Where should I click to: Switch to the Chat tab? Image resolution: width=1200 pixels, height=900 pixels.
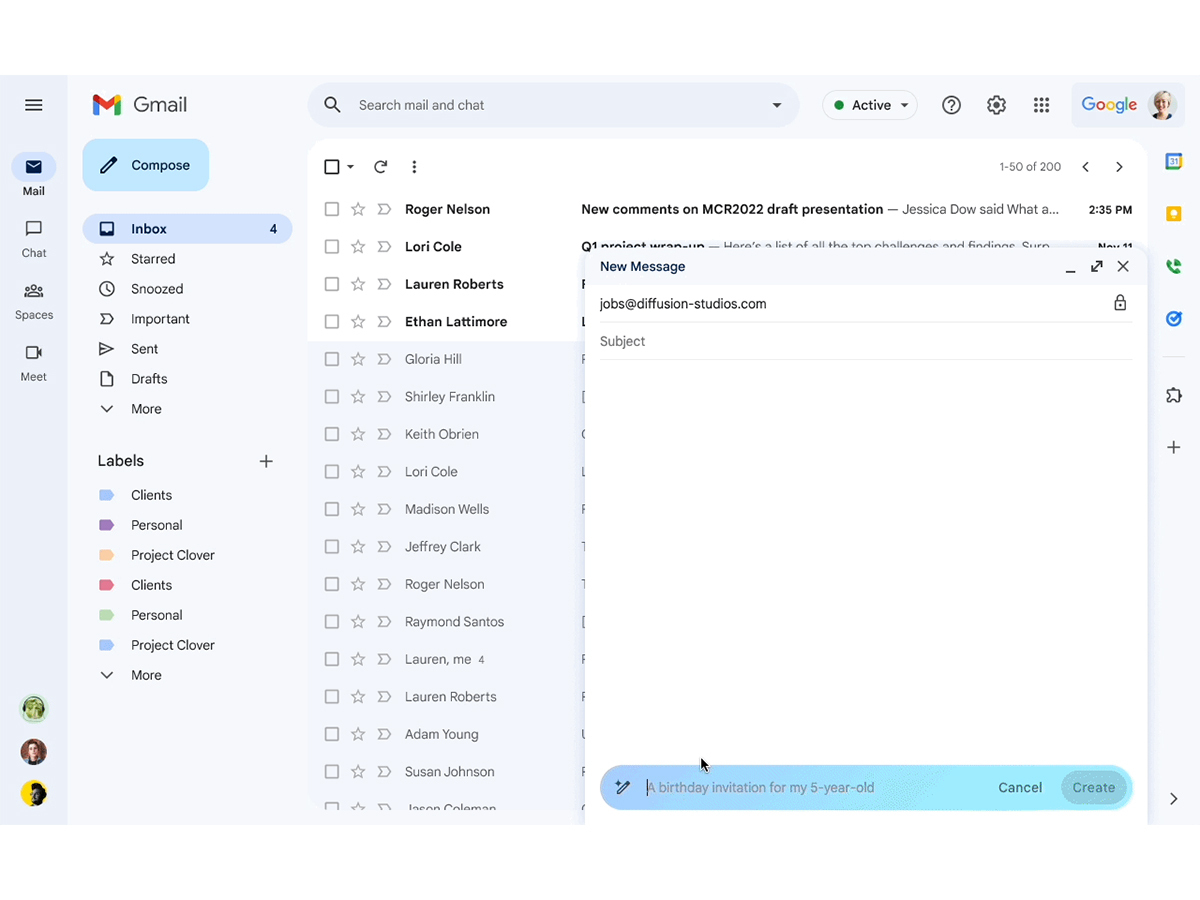click(x=34, y=238)
